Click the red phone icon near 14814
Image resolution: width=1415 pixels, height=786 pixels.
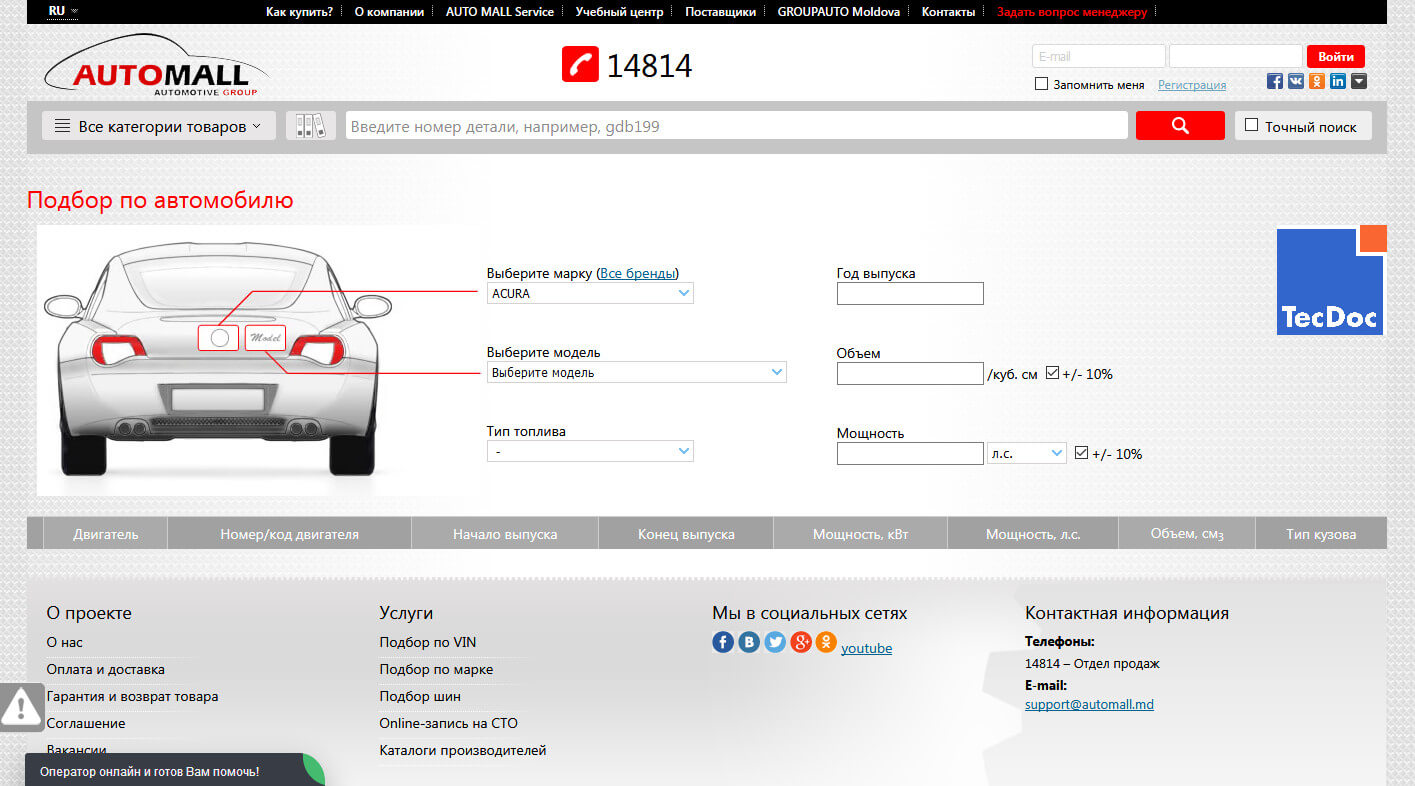point(580,65)
